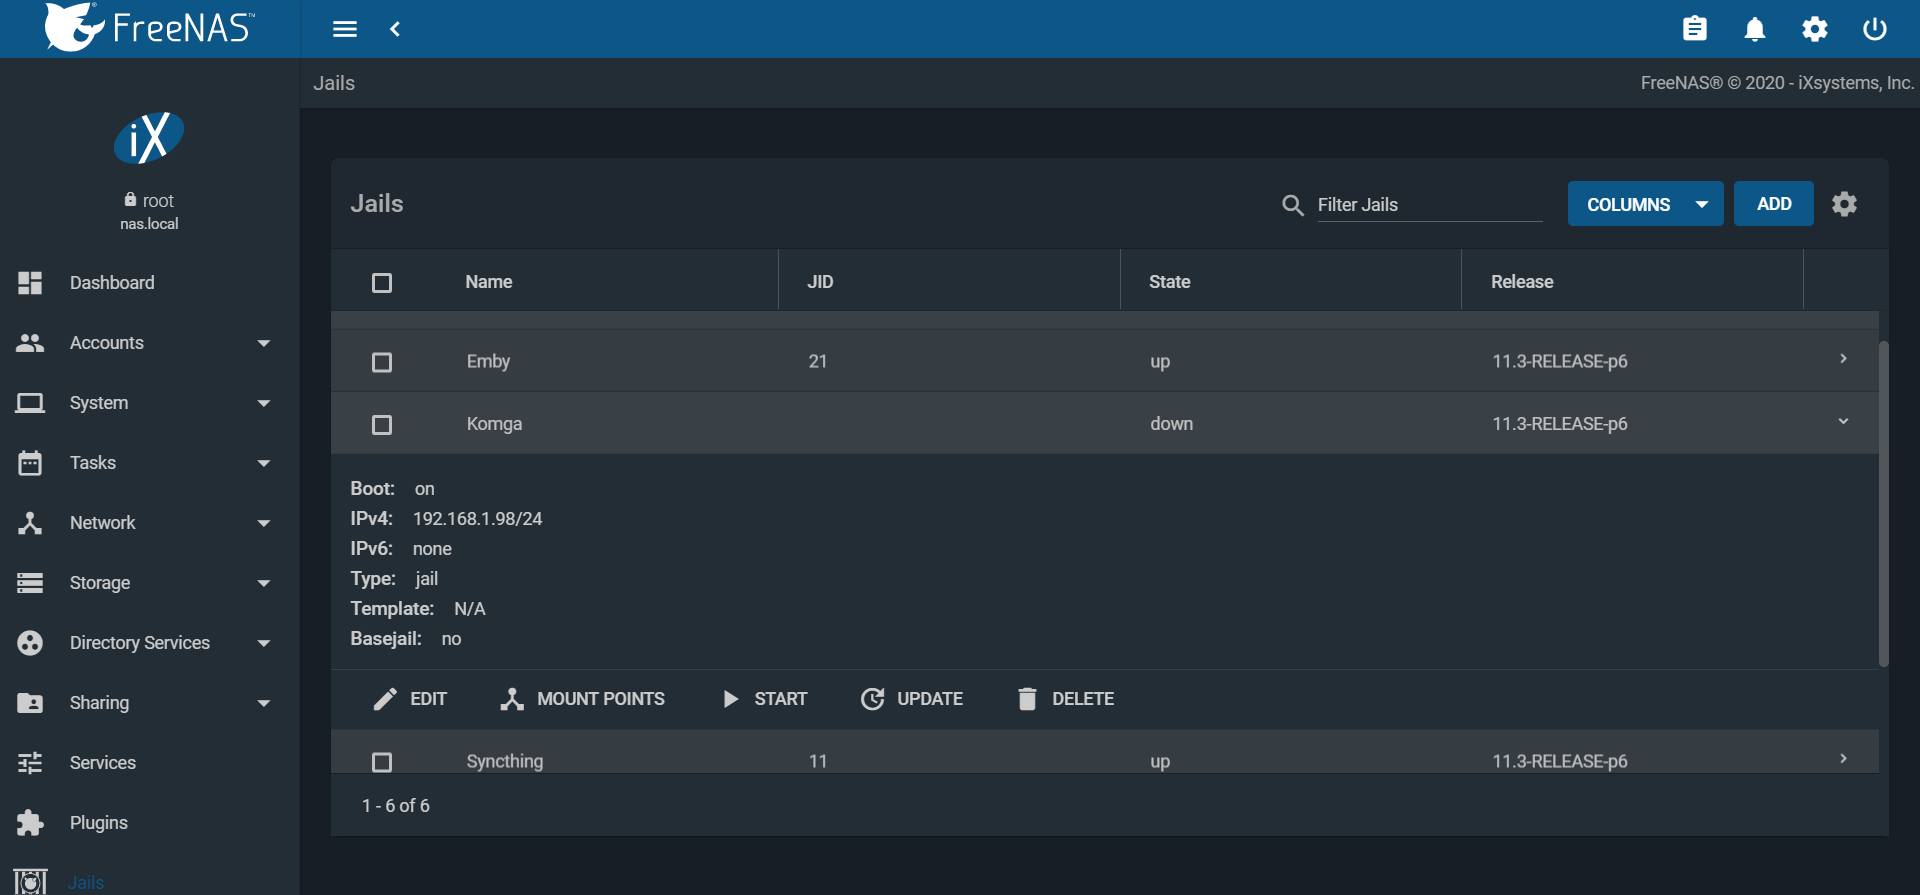Go to Dashboard in the sidebar
The height and width of the screenshot is (895, 1920).
pos(112,283)
